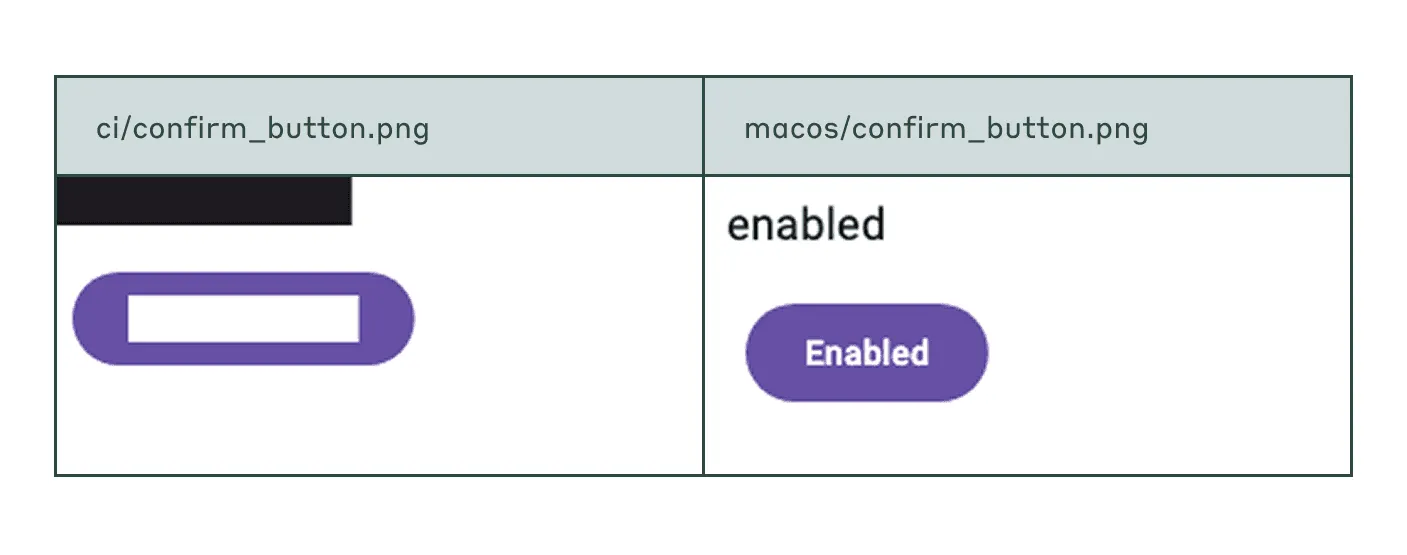Viewport: 1407px width, 555px height.
Task: Click blank area right of the Enabled button
Action: 1168,353
